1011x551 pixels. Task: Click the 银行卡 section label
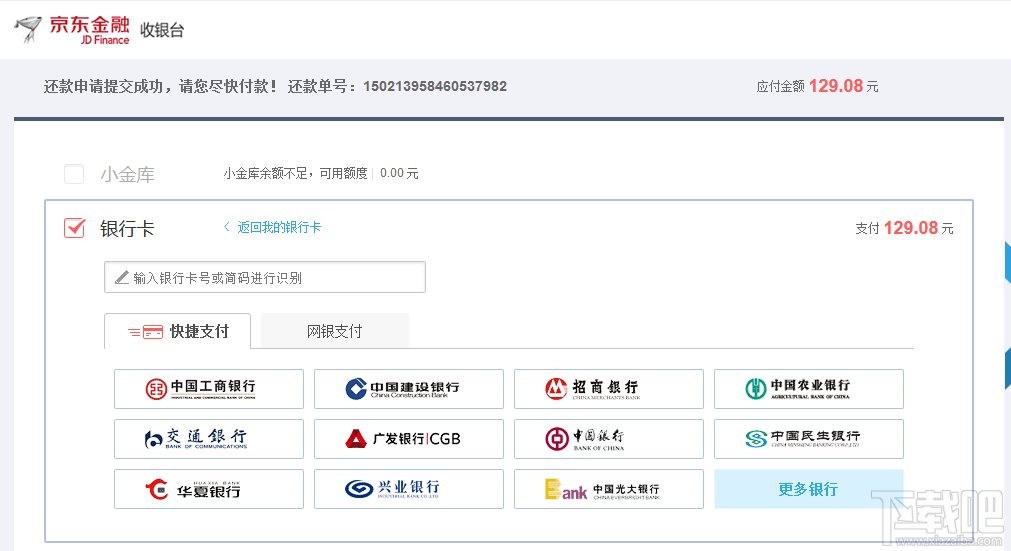tap(128, 229)
